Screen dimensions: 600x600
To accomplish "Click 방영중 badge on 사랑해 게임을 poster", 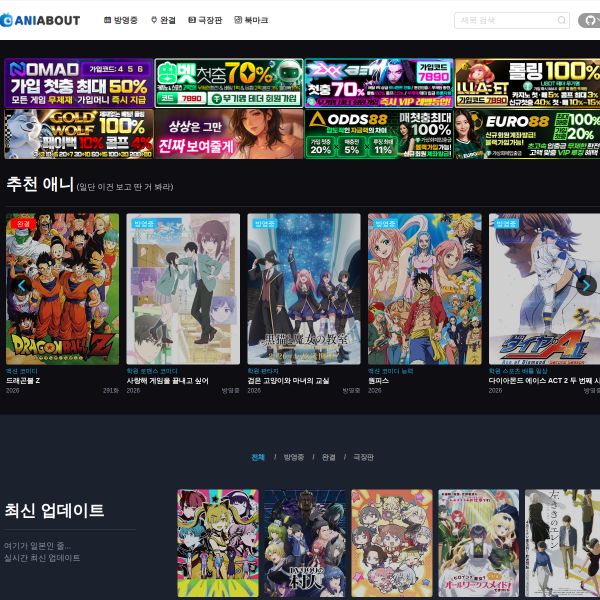I will pyautogui.click(x=144, y=223).
